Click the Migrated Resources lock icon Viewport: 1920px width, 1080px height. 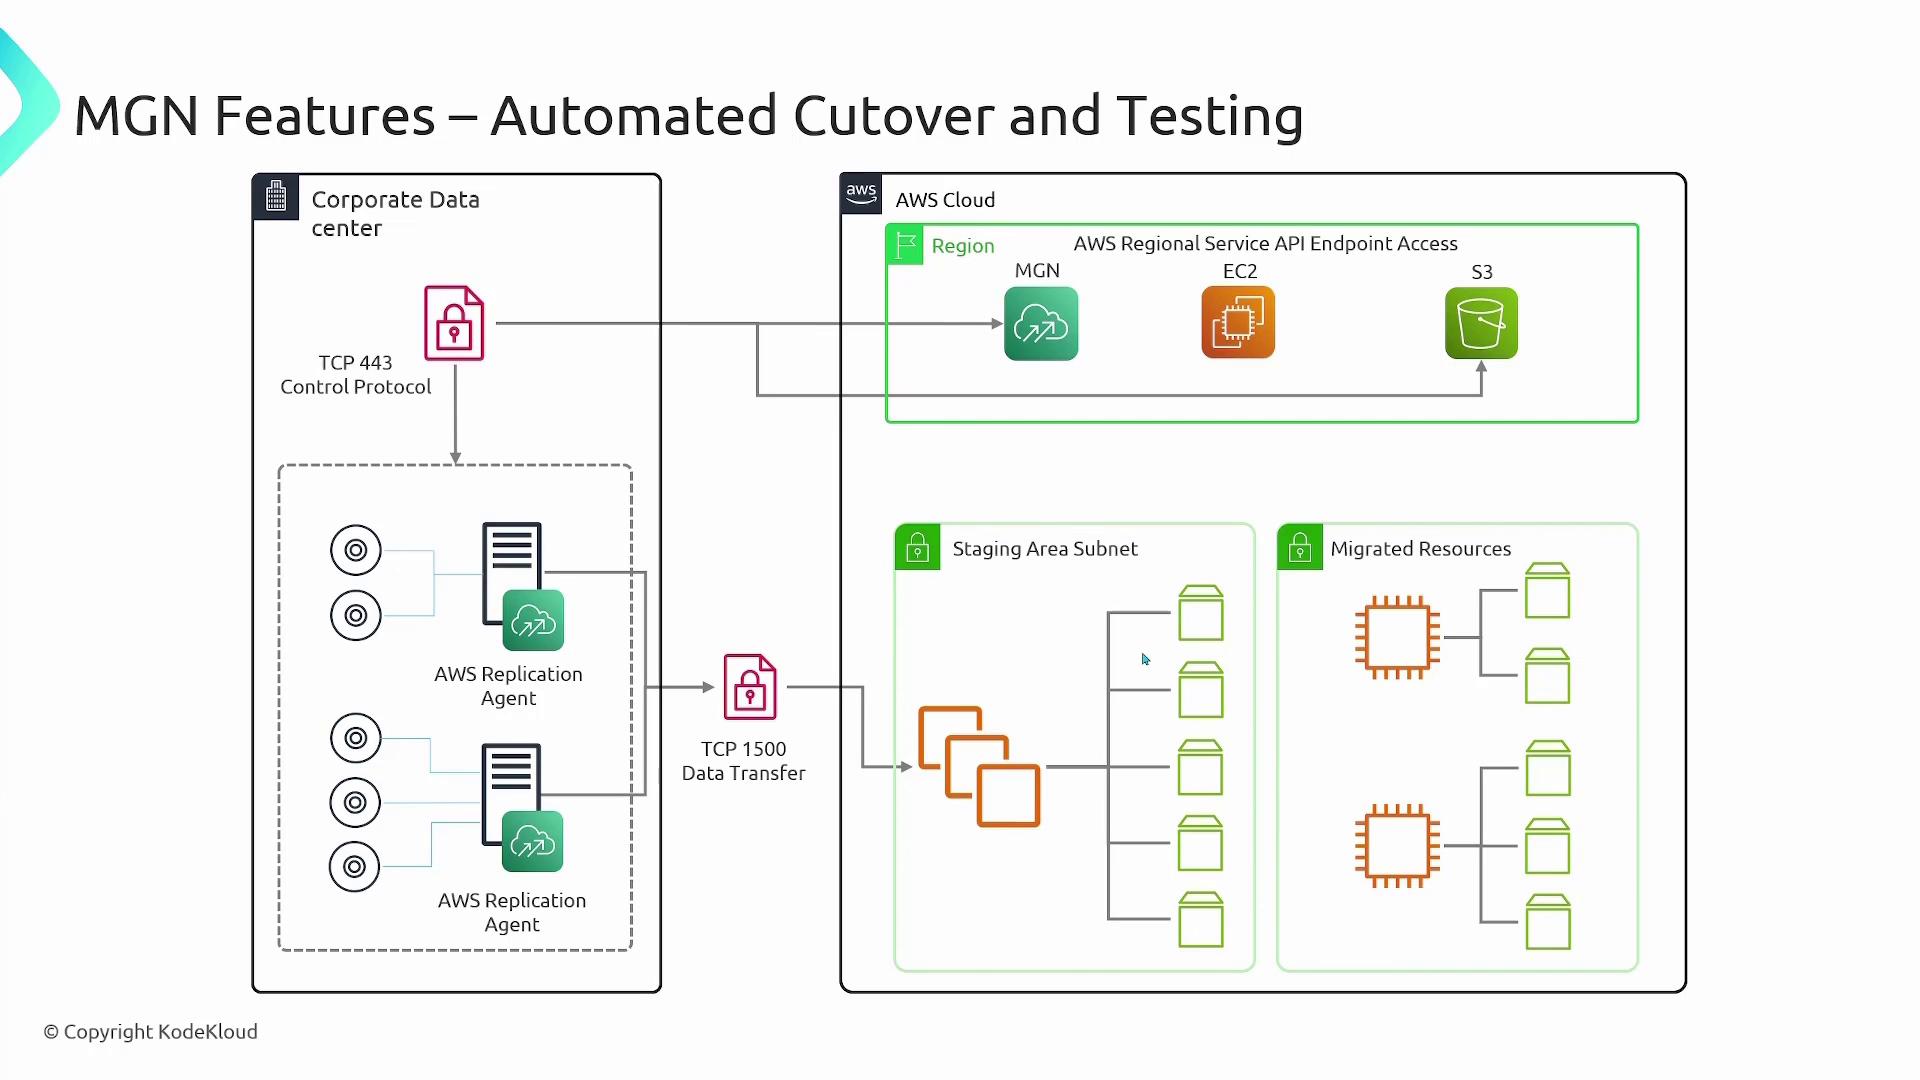[1300, 547]
